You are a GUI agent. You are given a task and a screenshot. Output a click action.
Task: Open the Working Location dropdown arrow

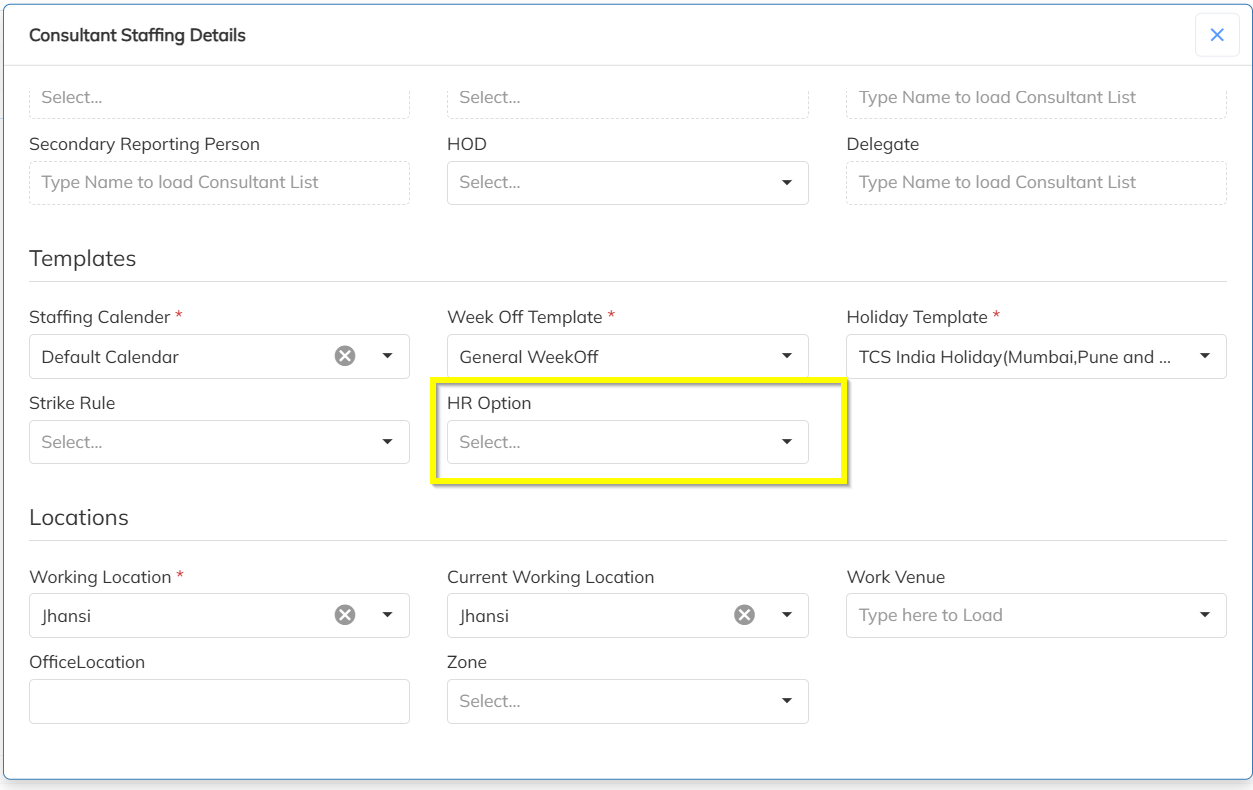(387, 615)
